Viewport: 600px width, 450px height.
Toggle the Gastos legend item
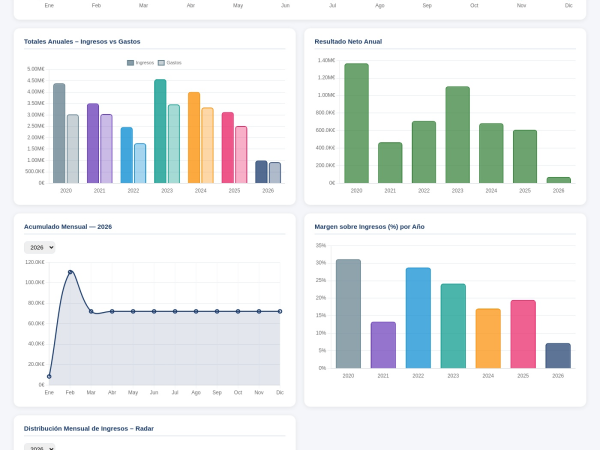tap(174, 62)
